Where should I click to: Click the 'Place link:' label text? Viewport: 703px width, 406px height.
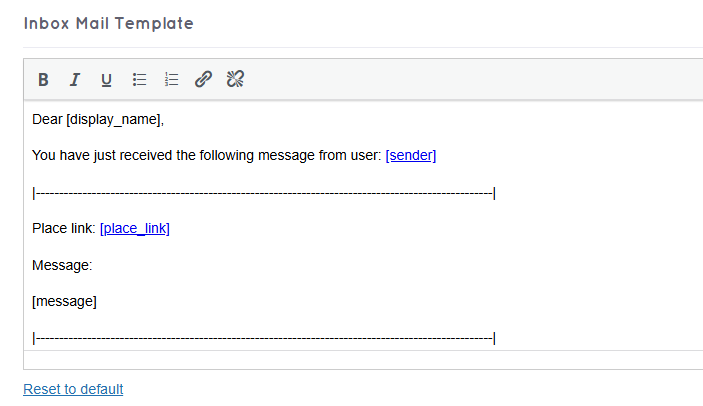[64, 228]
